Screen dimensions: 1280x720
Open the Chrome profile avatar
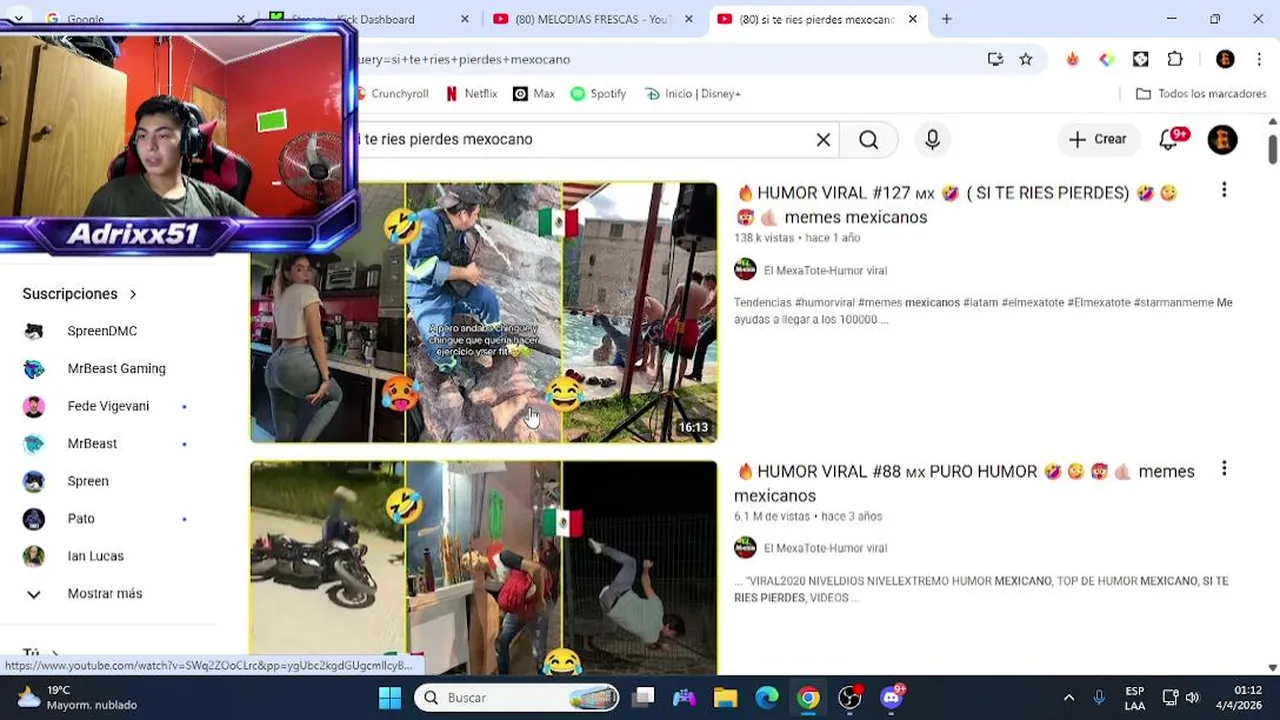1225,59
